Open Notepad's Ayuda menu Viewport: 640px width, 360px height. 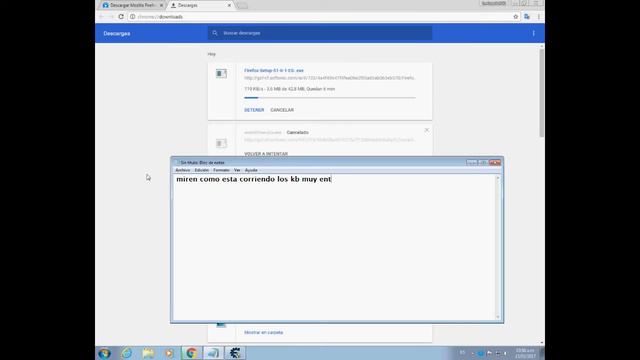coord(251,170)
